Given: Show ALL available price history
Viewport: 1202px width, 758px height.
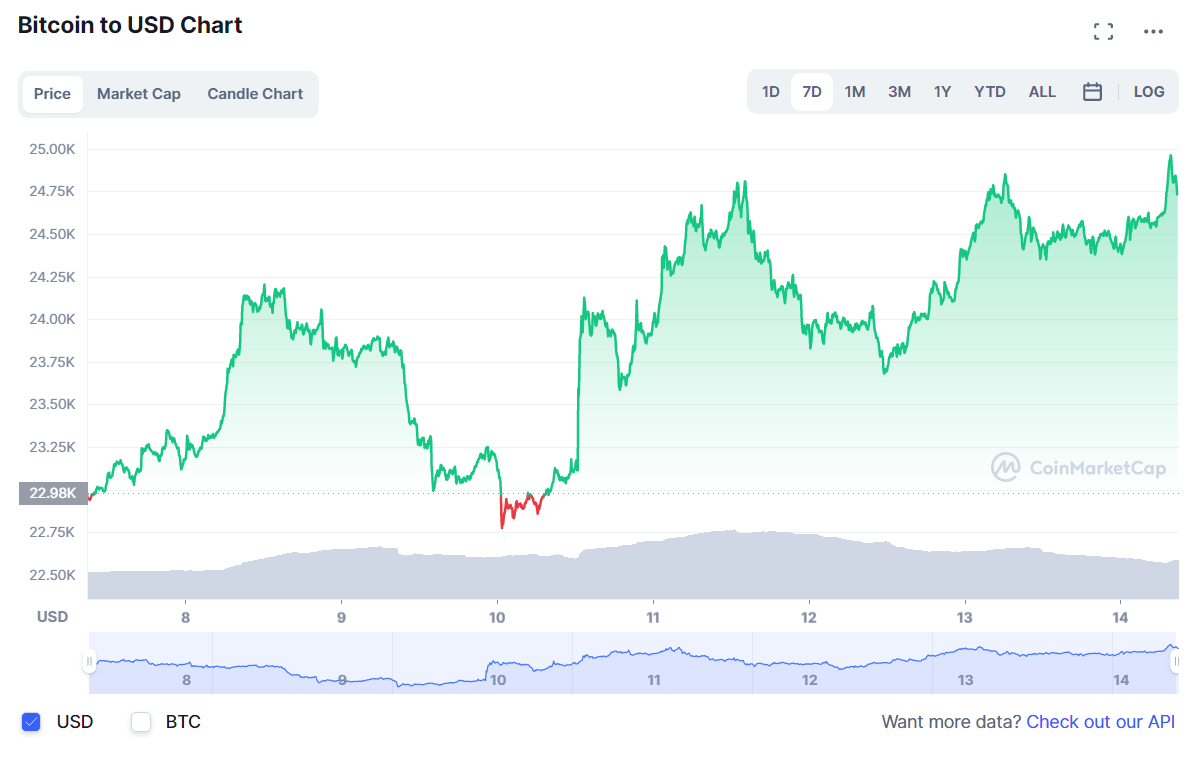Looking at the screenshot, I should [1042, 91].
